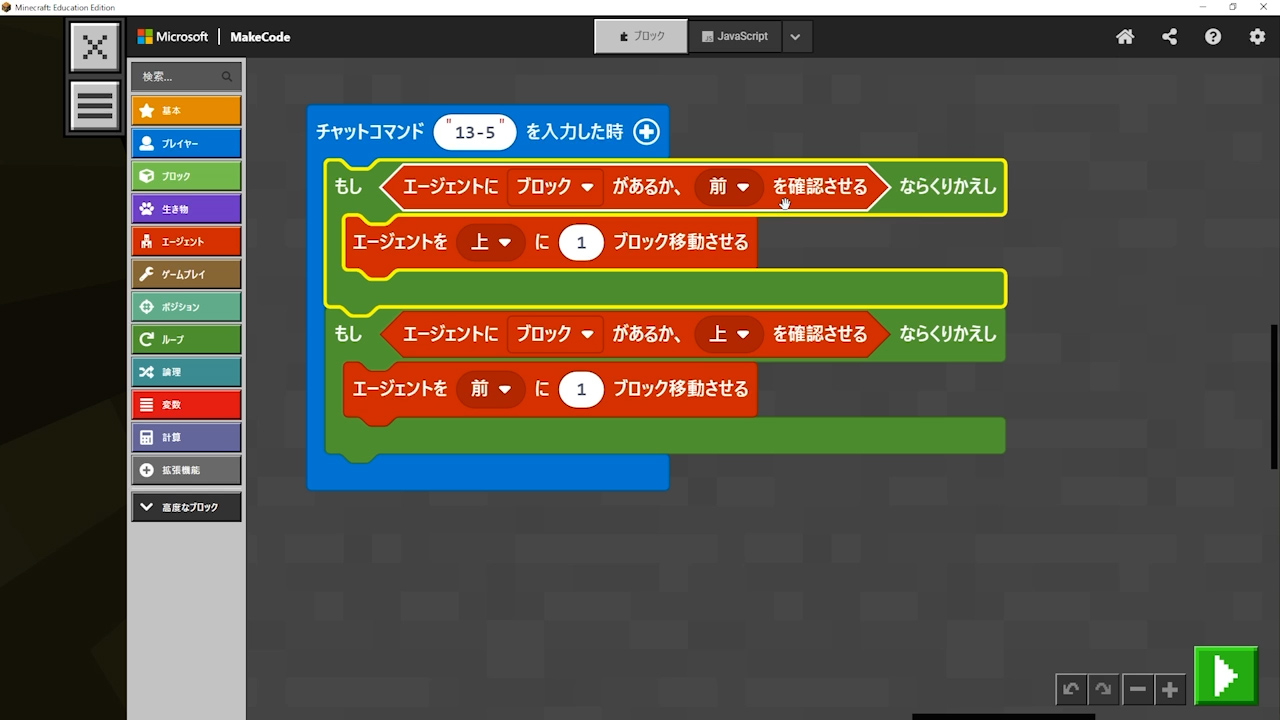The width and height of the screenshot is (1280, 720).
Task: Switch to the JavaScript editor view
Action: coord(735,36)
